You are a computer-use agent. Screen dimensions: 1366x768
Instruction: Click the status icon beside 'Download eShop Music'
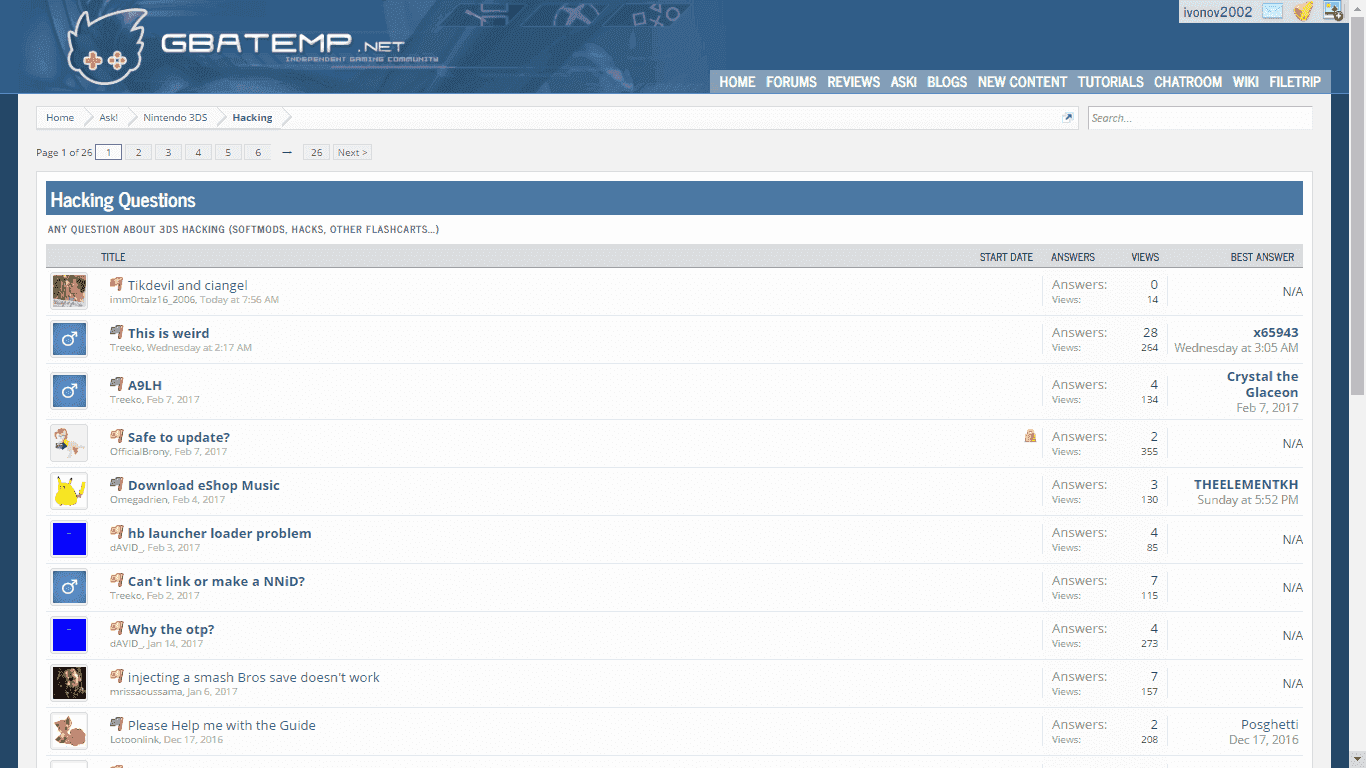[x=116, y=484]
